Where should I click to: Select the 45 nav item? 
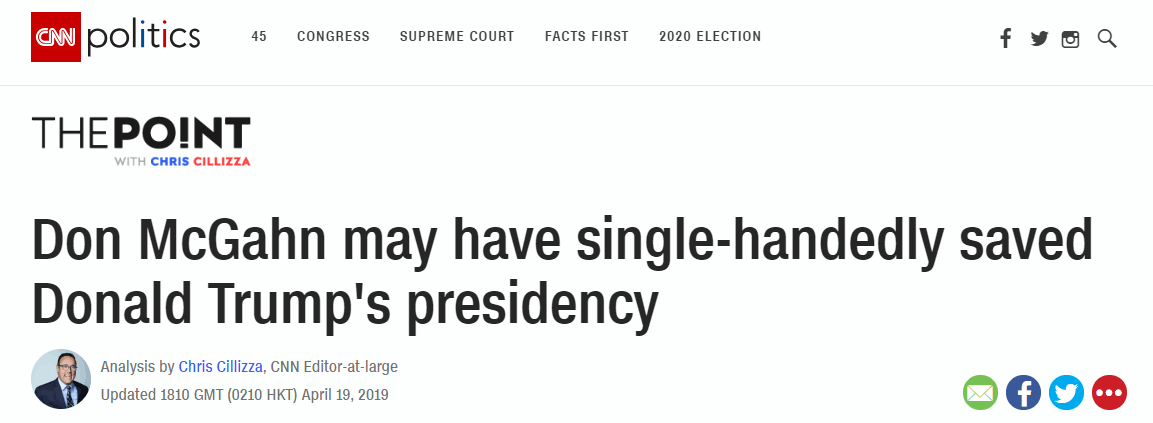[x=259, y=37]
